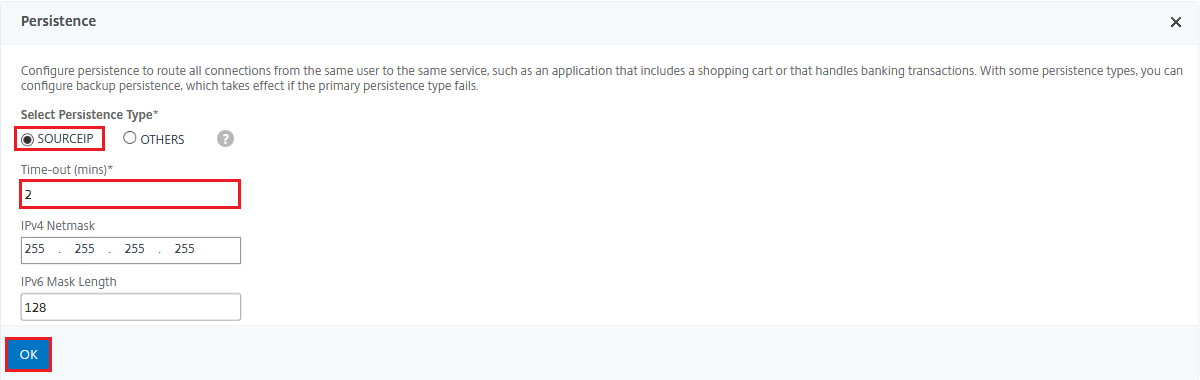Image resolution: width=1200 pixels, height=380 pixels.
Task: Click second octet of IPv4 Netmask
Action: coord(84,249)
